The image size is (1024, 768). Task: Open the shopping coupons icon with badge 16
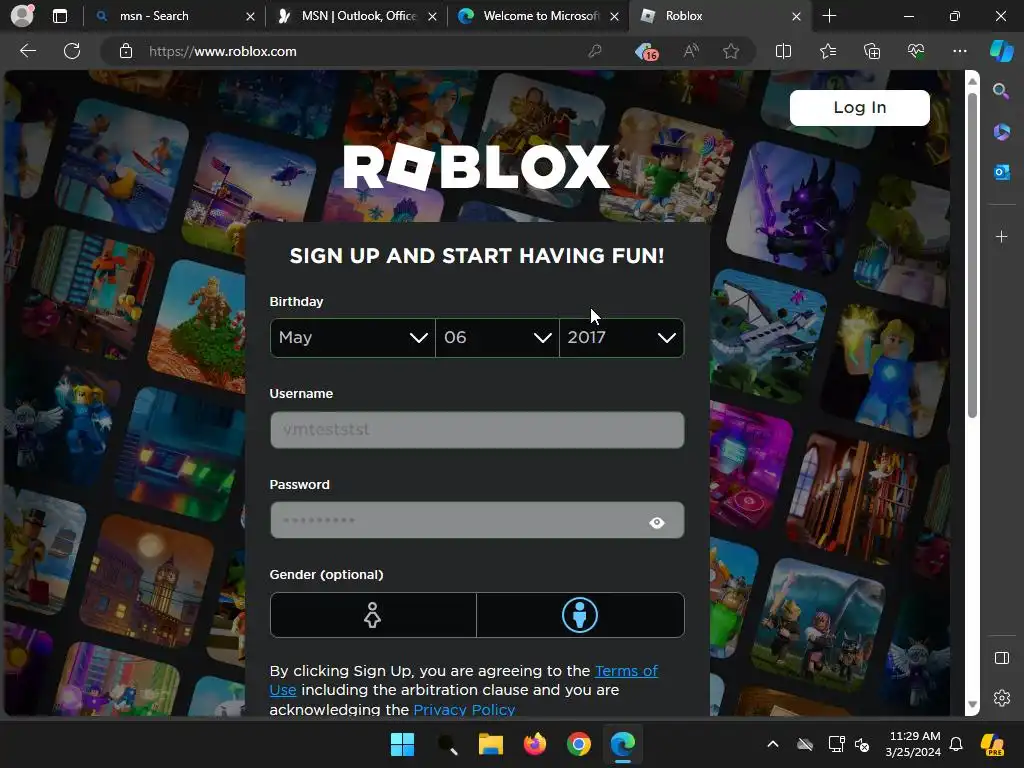(x=647, y=52)
